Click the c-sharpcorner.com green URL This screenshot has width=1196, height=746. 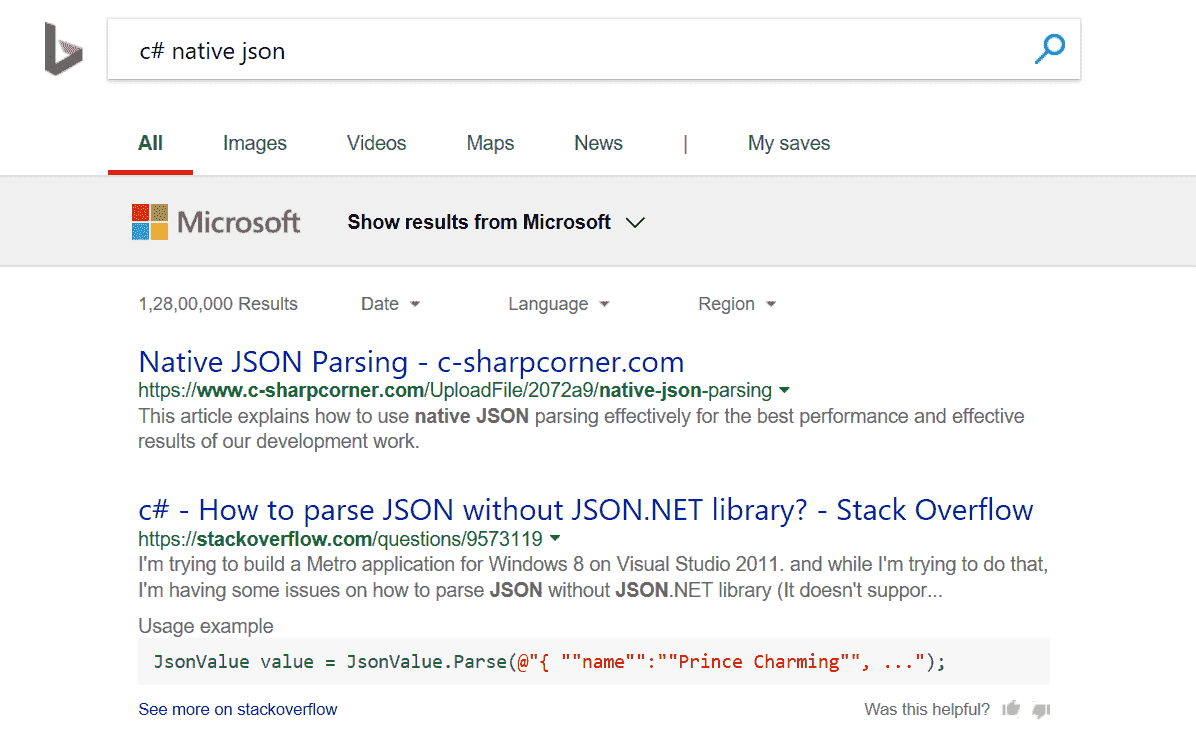pyautogui.click(x=455, y=391)
